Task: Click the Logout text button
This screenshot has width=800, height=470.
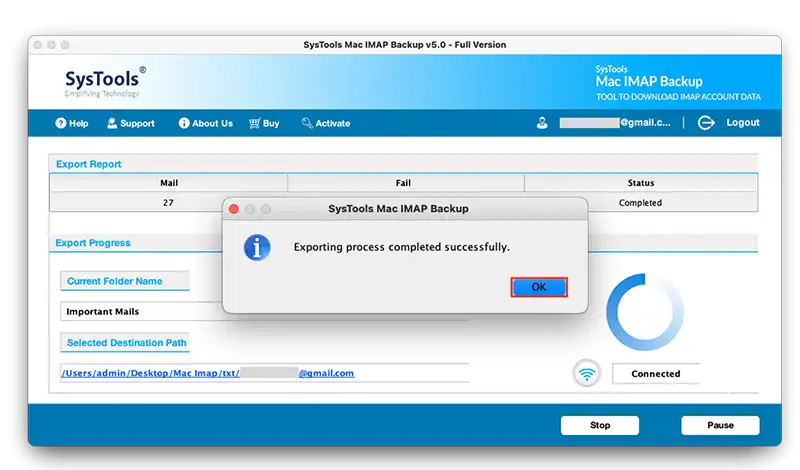Action: point(743,122)
